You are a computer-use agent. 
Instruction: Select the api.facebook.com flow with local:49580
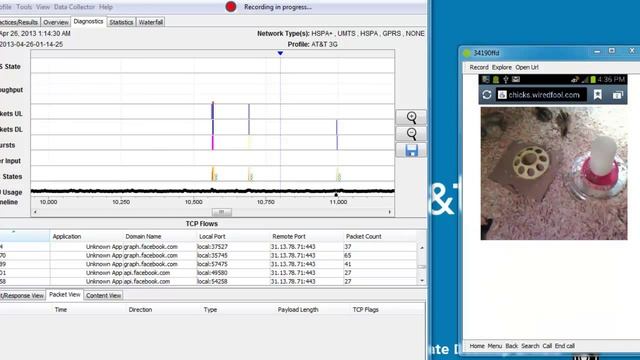click(x=208, y=273)
